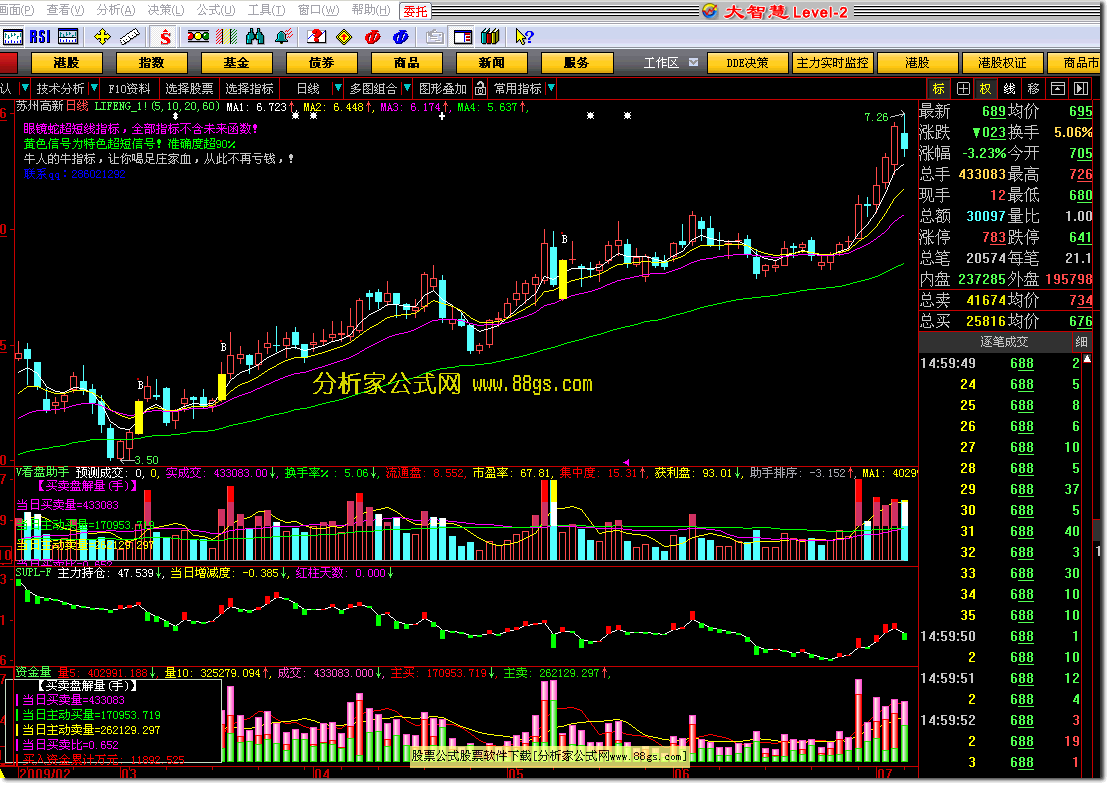Expand the 技术分析 dropdown arrow
Viewport: 1110px width, 785px height.
(93, 88)
